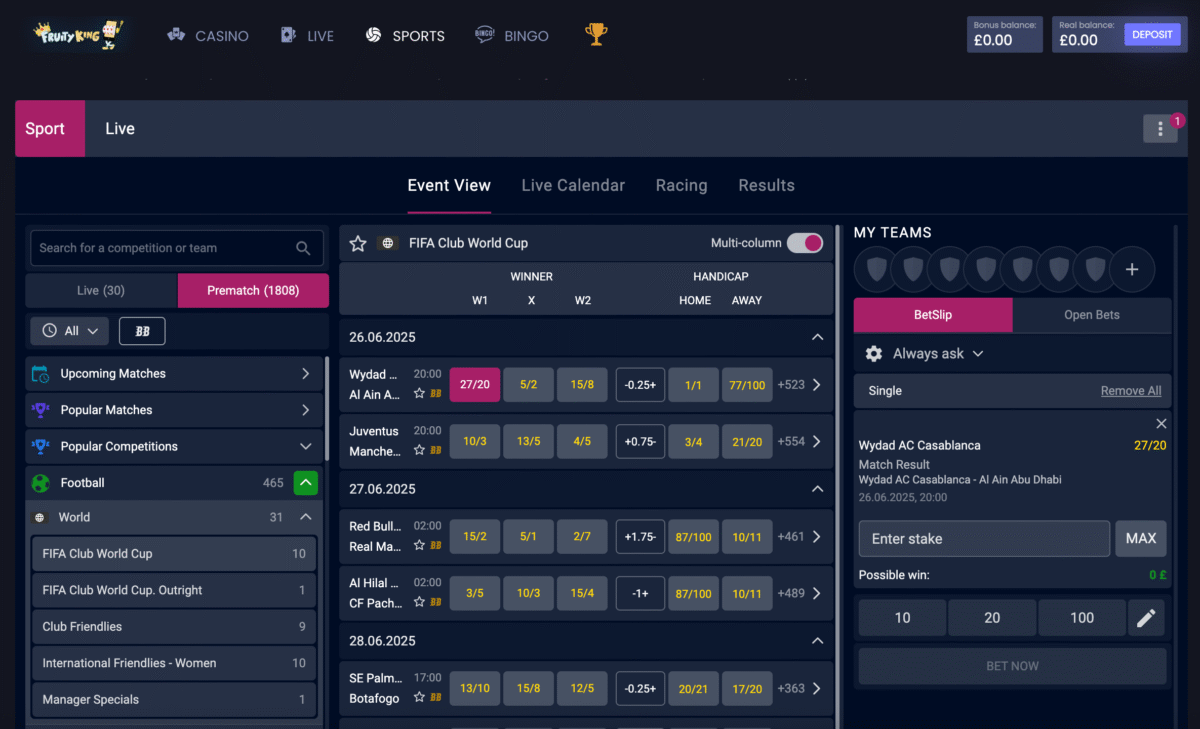Open the three-dot options menu
This screenshot has width=1200, height=729.
coord(1160,128)
